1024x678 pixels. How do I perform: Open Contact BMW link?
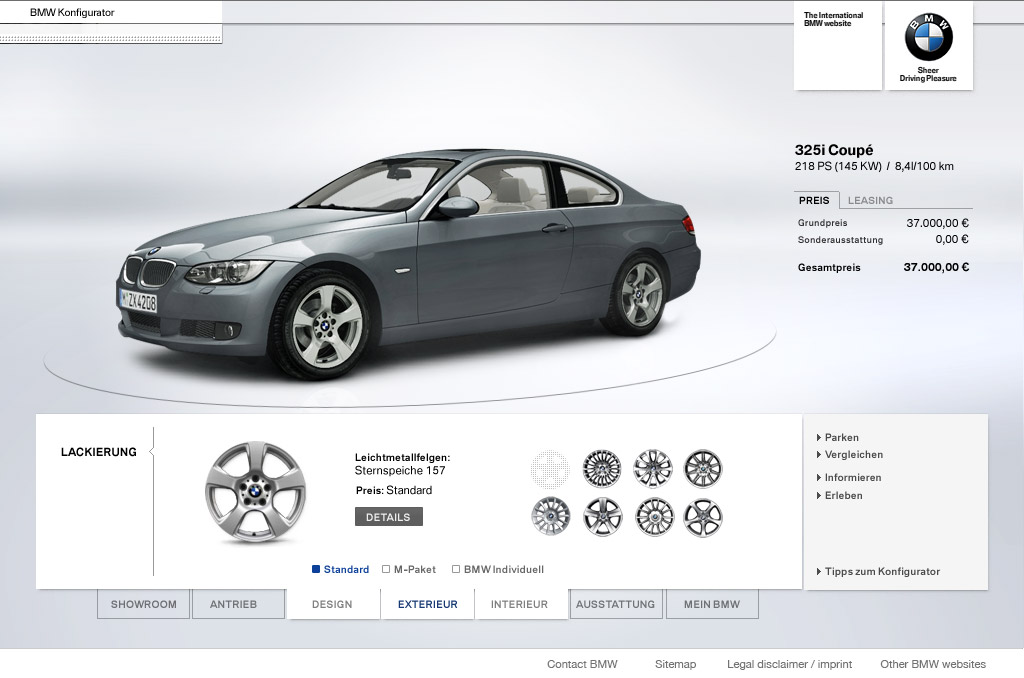click(x=582, y=664)
